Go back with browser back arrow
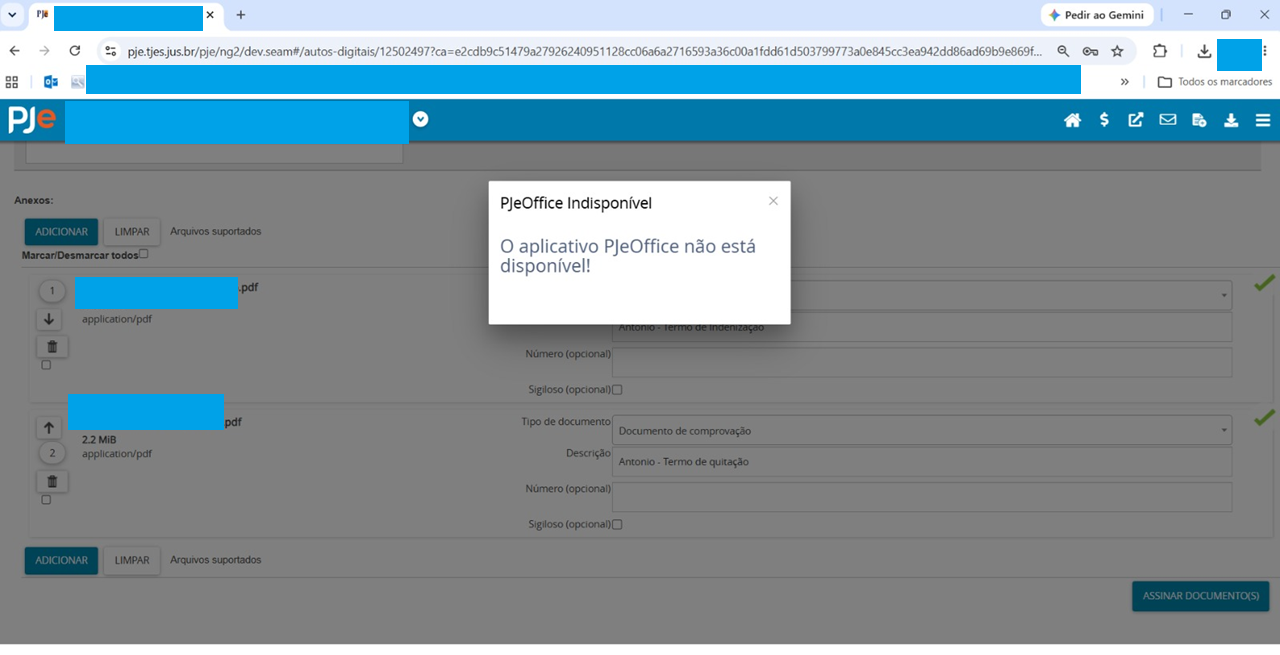 (x=14, y=51)
